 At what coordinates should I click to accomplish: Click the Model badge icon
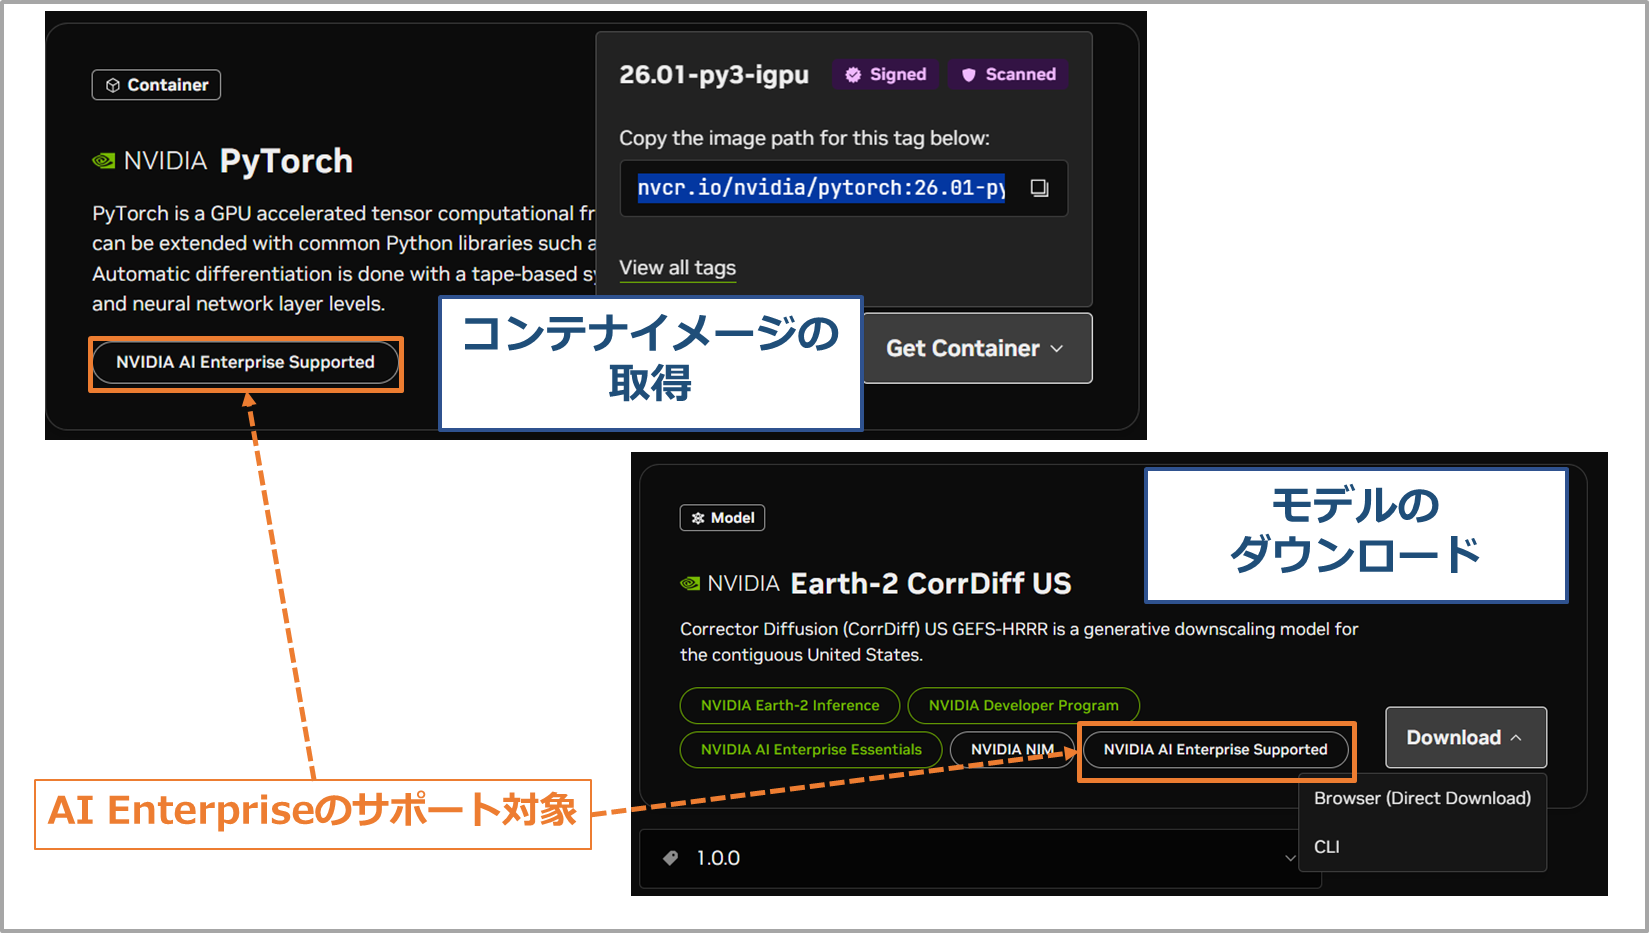pos(698,518)
